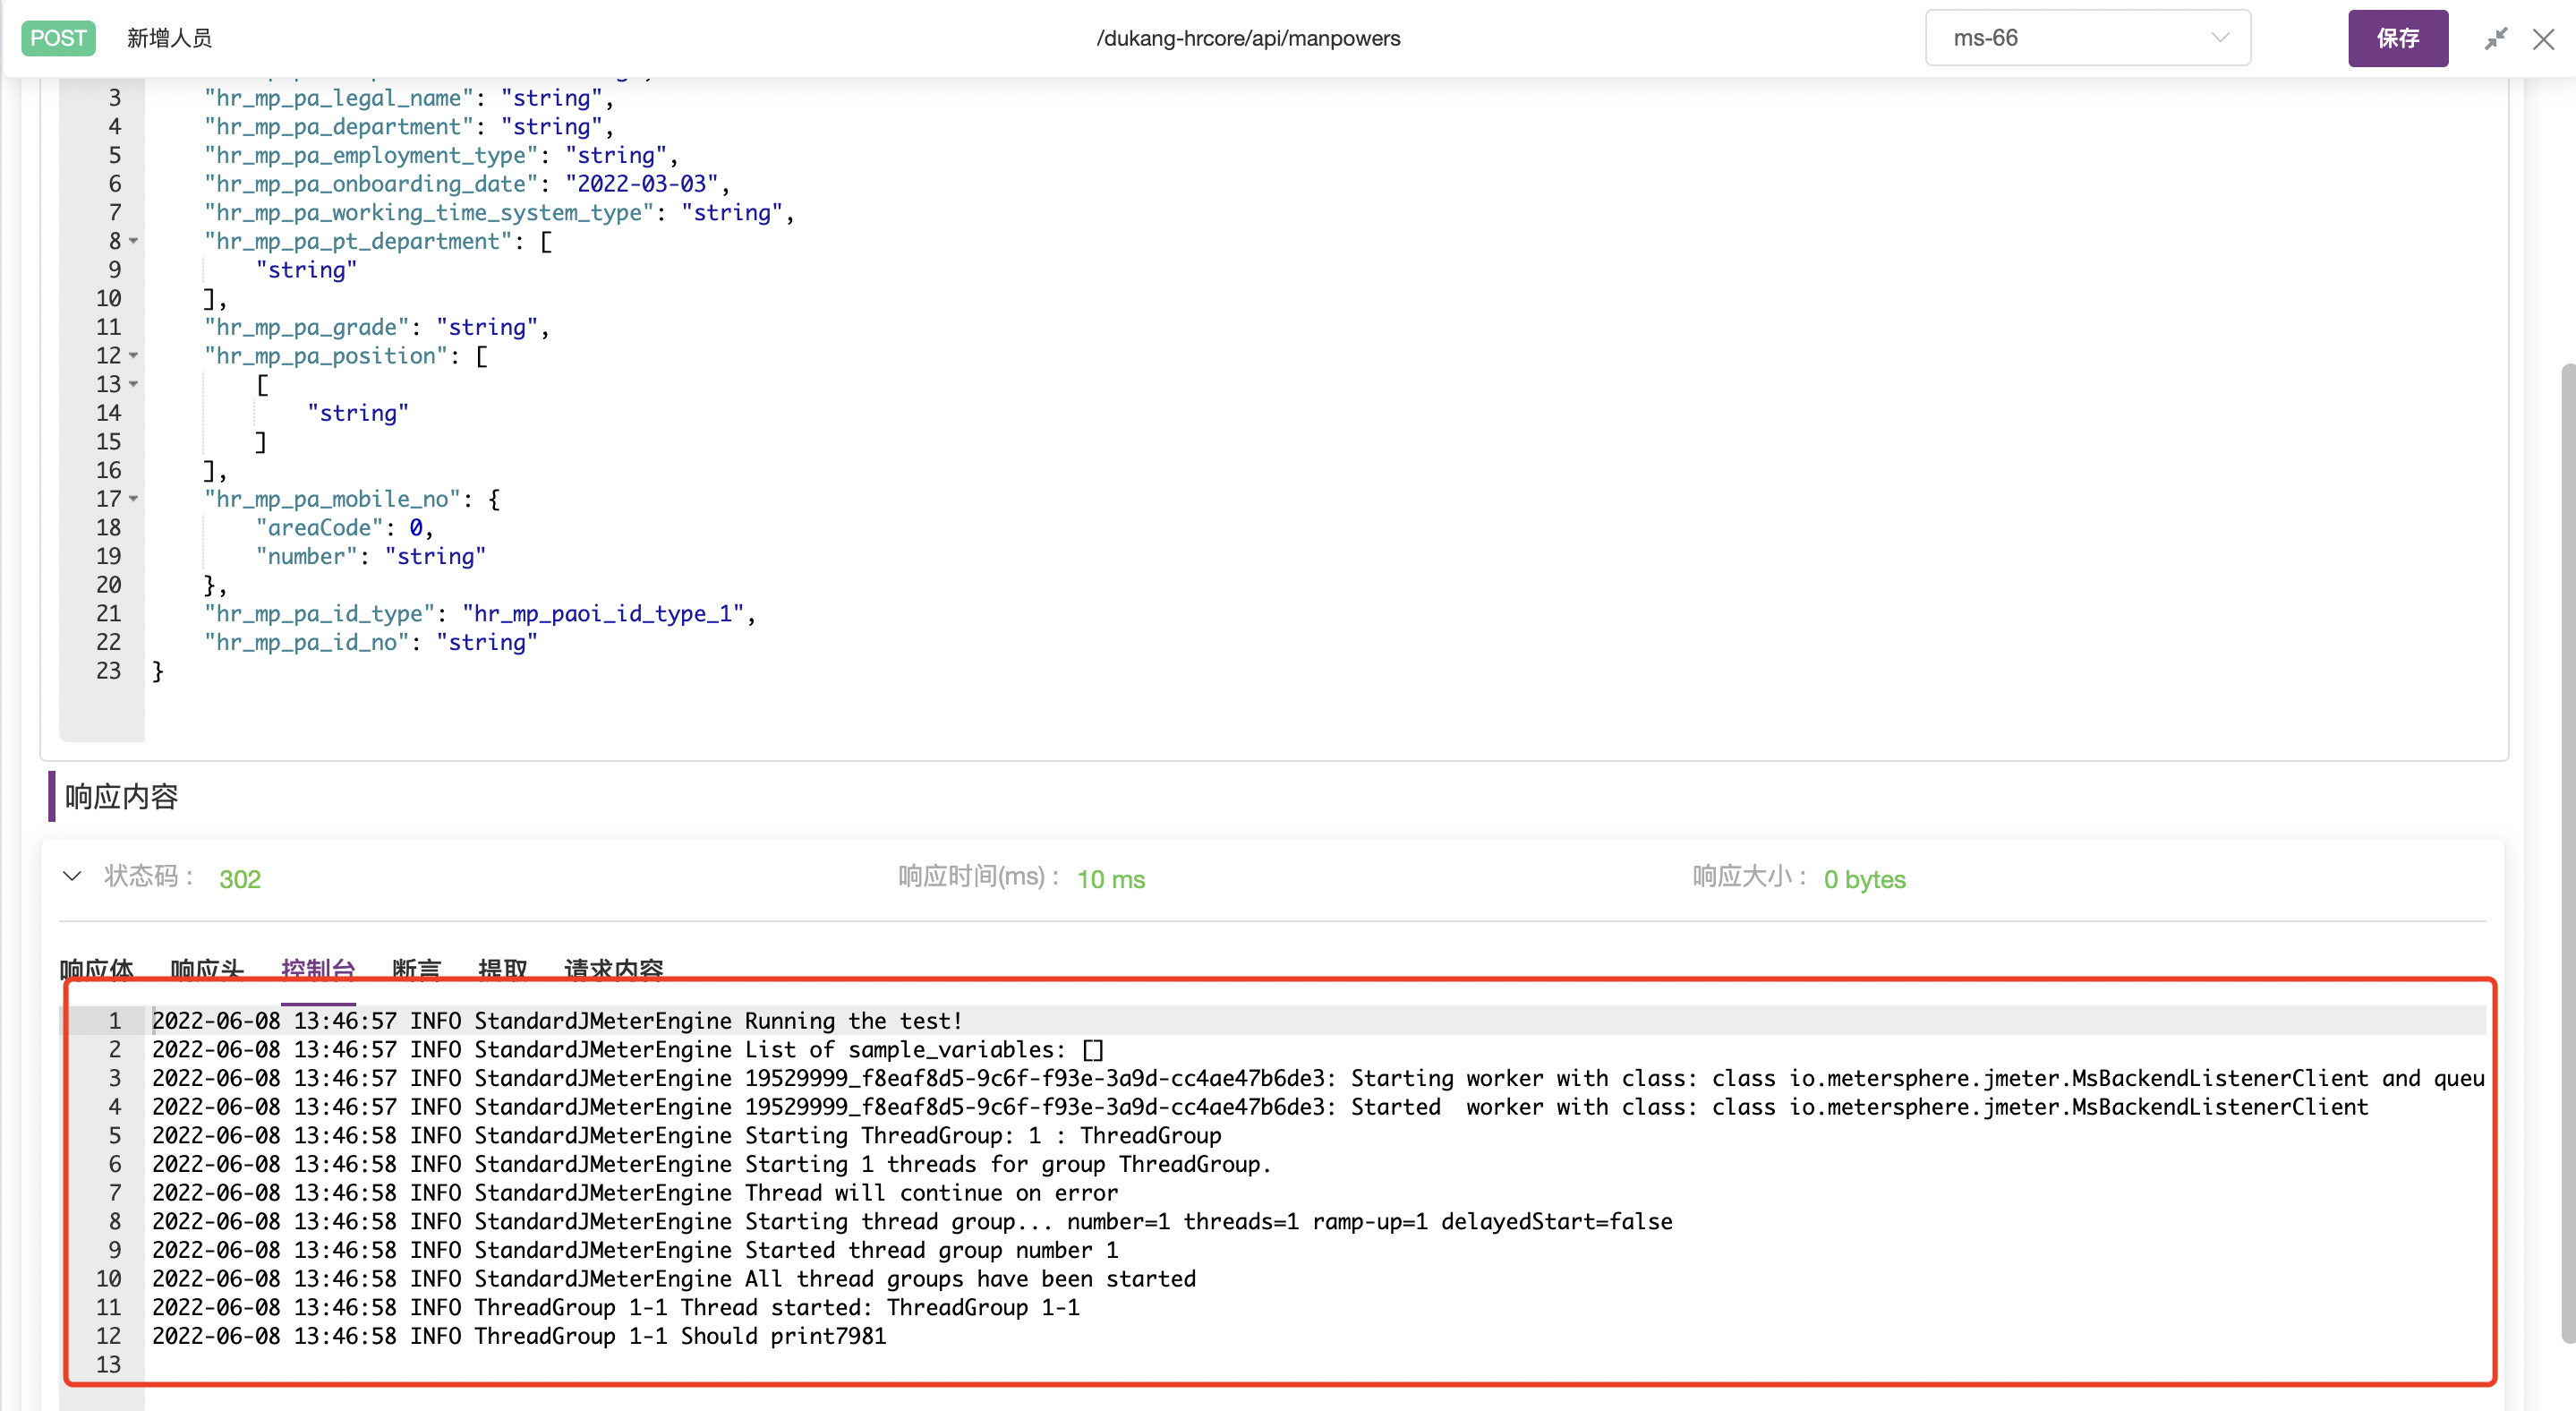Viewport: 2576px width, 1411px height.
Task: Click the POST method badge
Action: coord(57,38)
